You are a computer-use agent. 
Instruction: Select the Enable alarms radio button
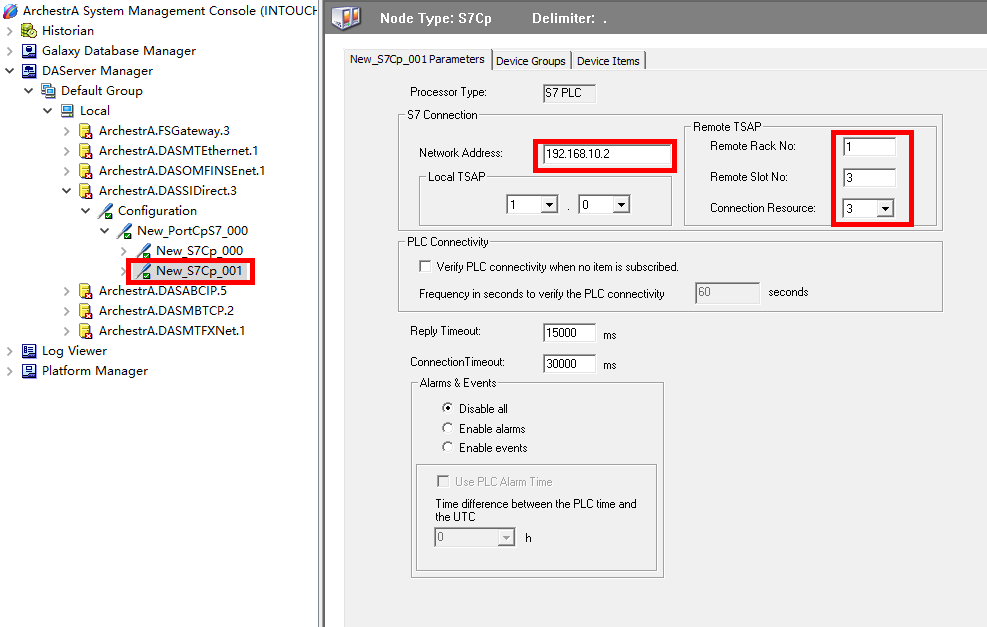pyautogui.click(x=447, y=428)
